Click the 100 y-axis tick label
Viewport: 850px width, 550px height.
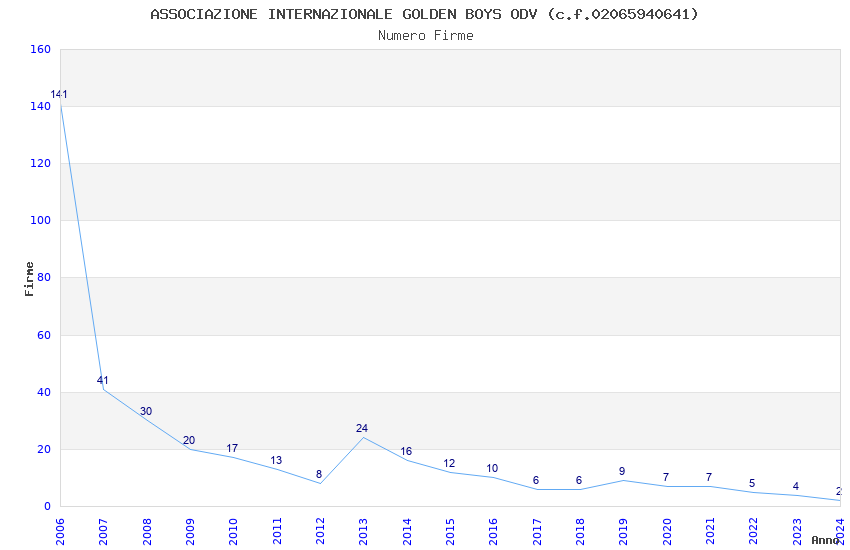point(40,220)
